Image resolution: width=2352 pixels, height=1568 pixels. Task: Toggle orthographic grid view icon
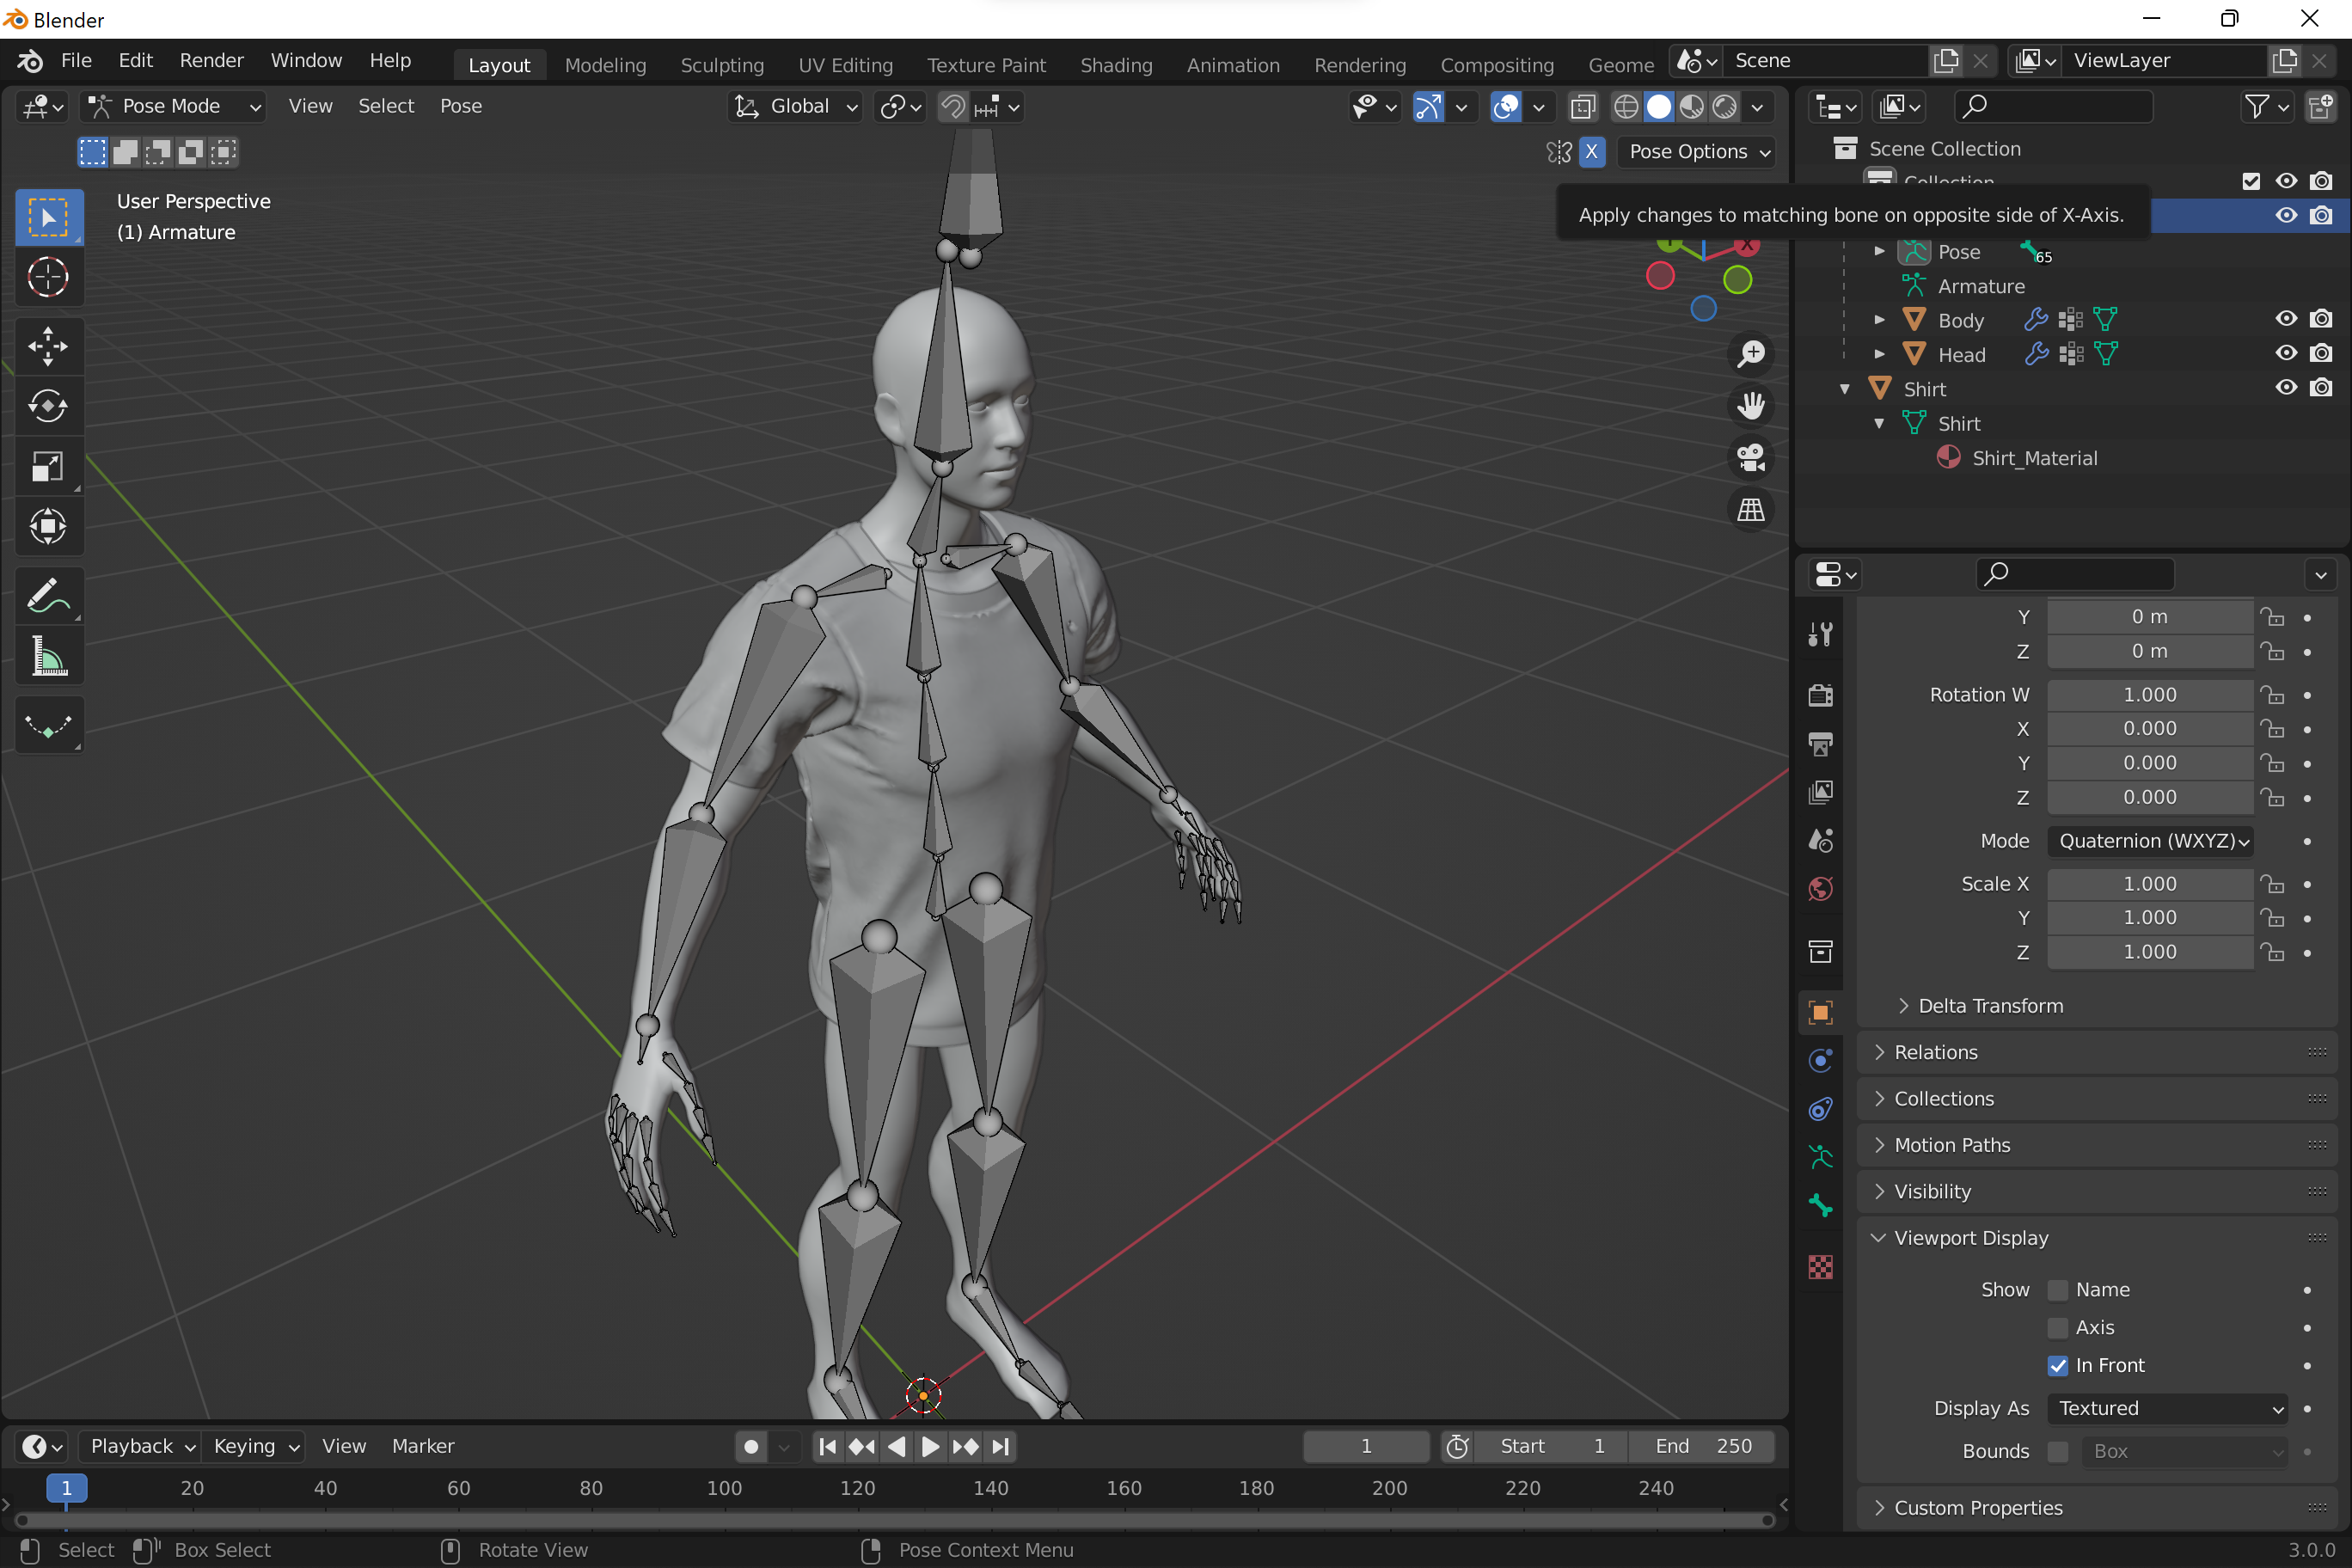[1750, 510]
